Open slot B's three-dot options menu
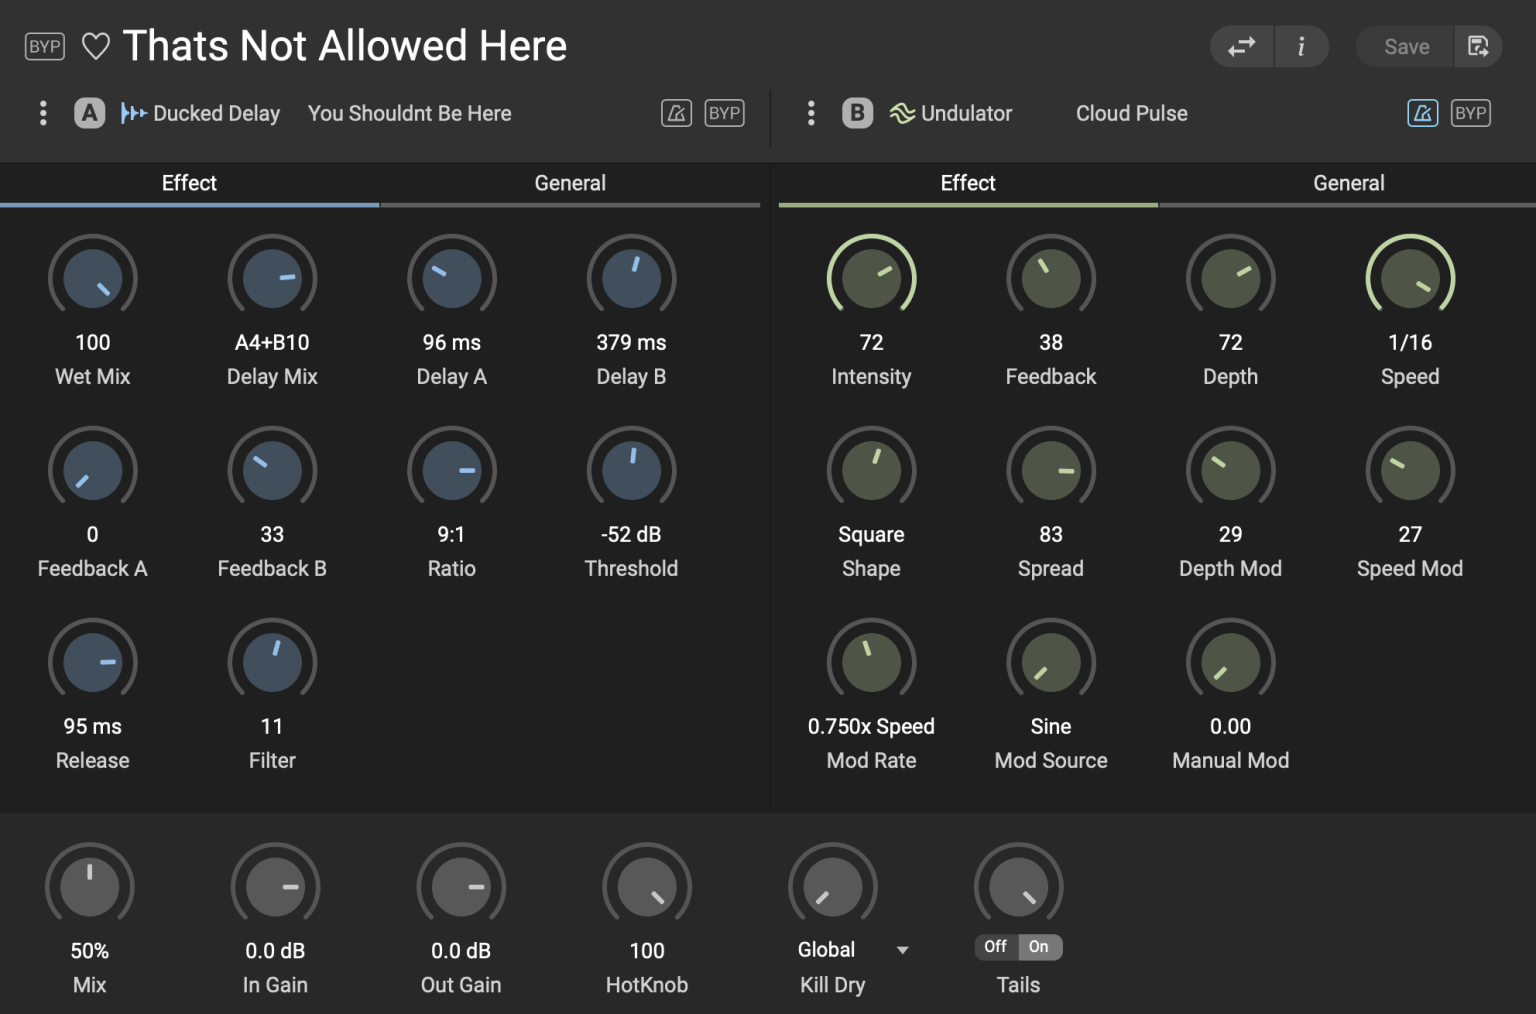 [811, 113]
